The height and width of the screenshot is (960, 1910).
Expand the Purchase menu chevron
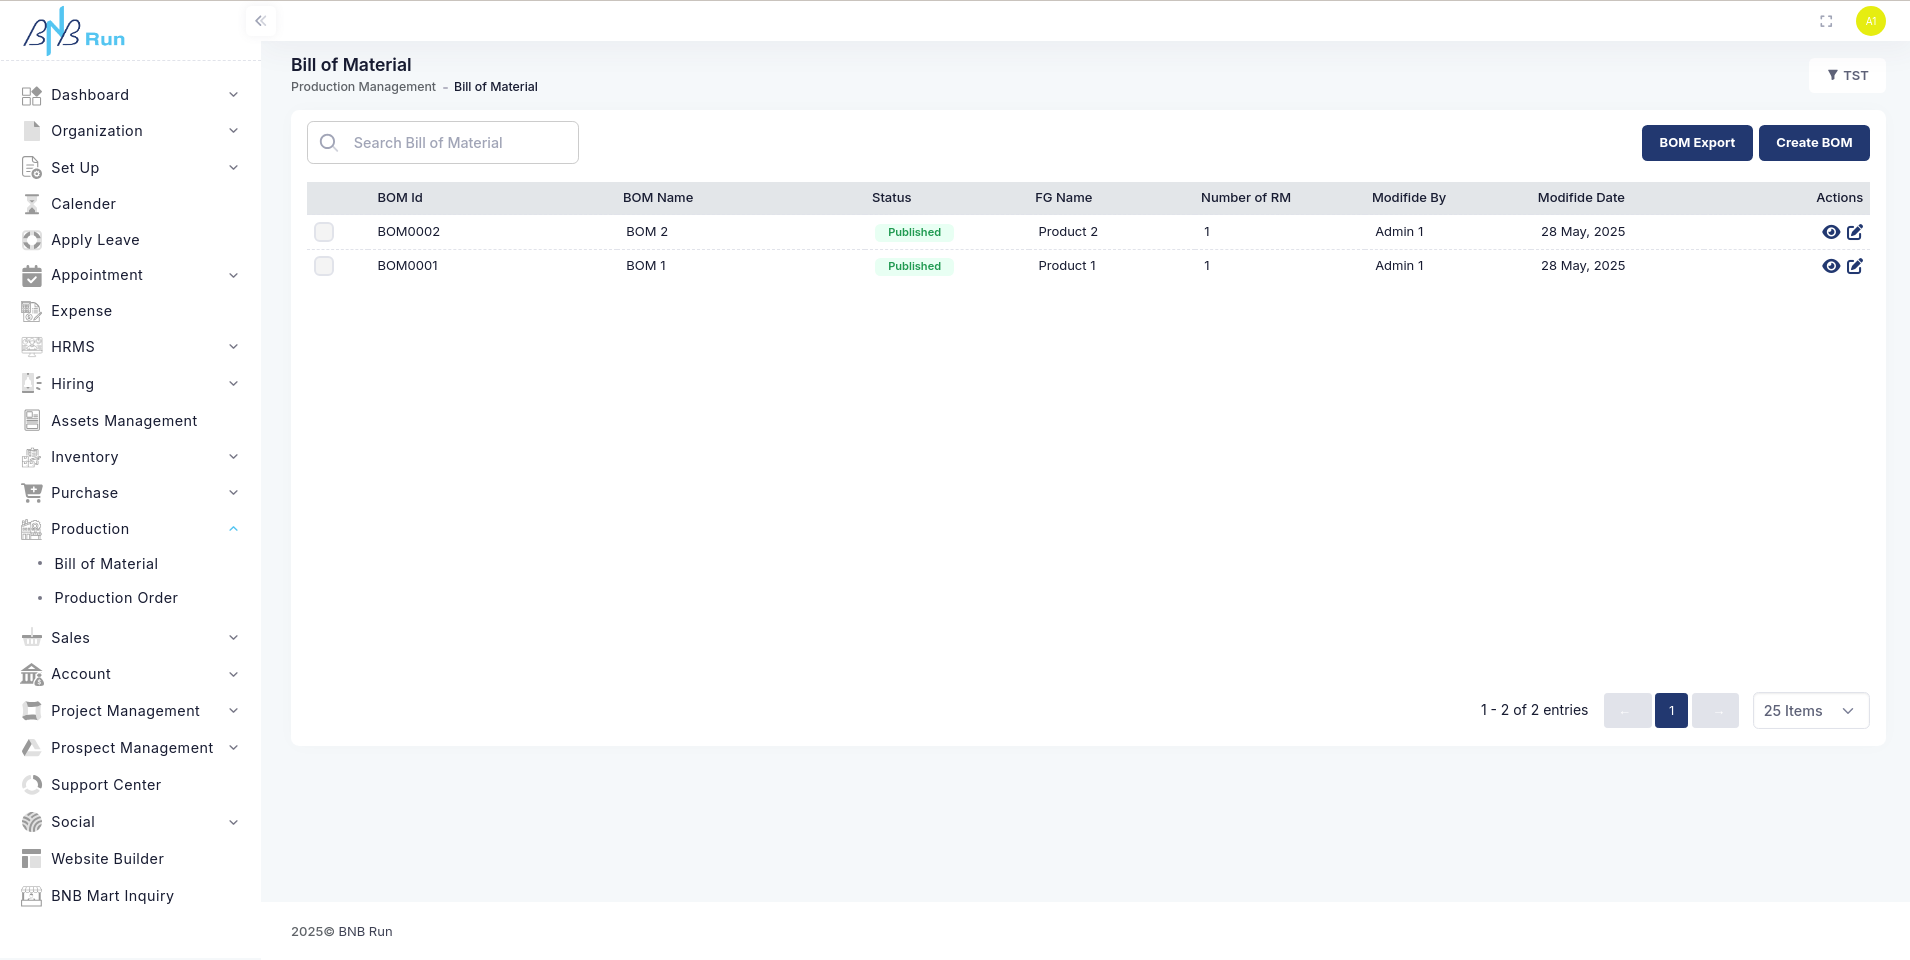[x=233, y=493]
